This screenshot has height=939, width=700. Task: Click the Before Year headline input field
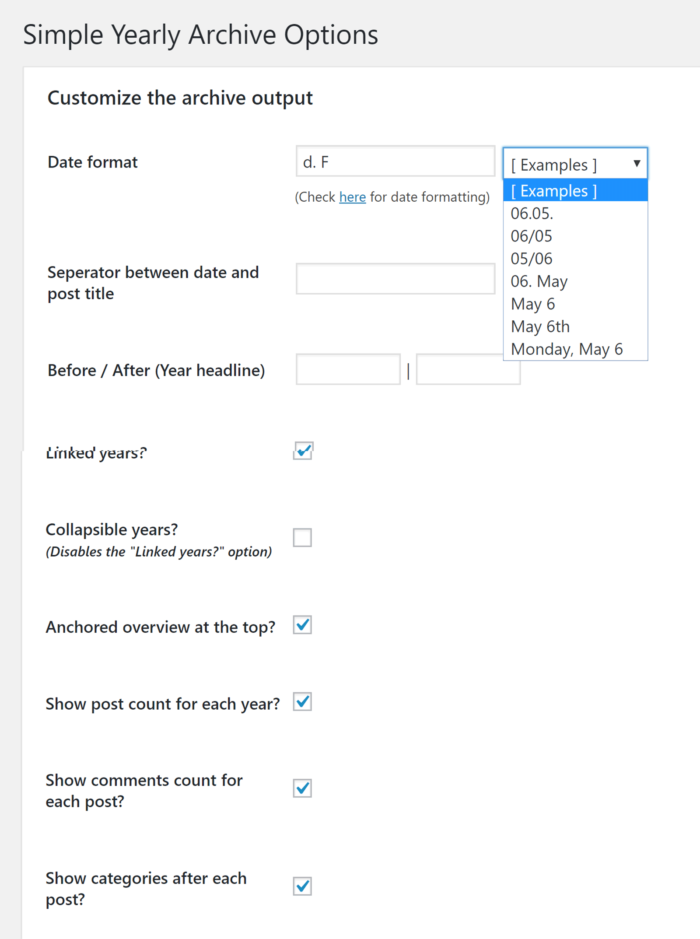click(x=348, y=369)
